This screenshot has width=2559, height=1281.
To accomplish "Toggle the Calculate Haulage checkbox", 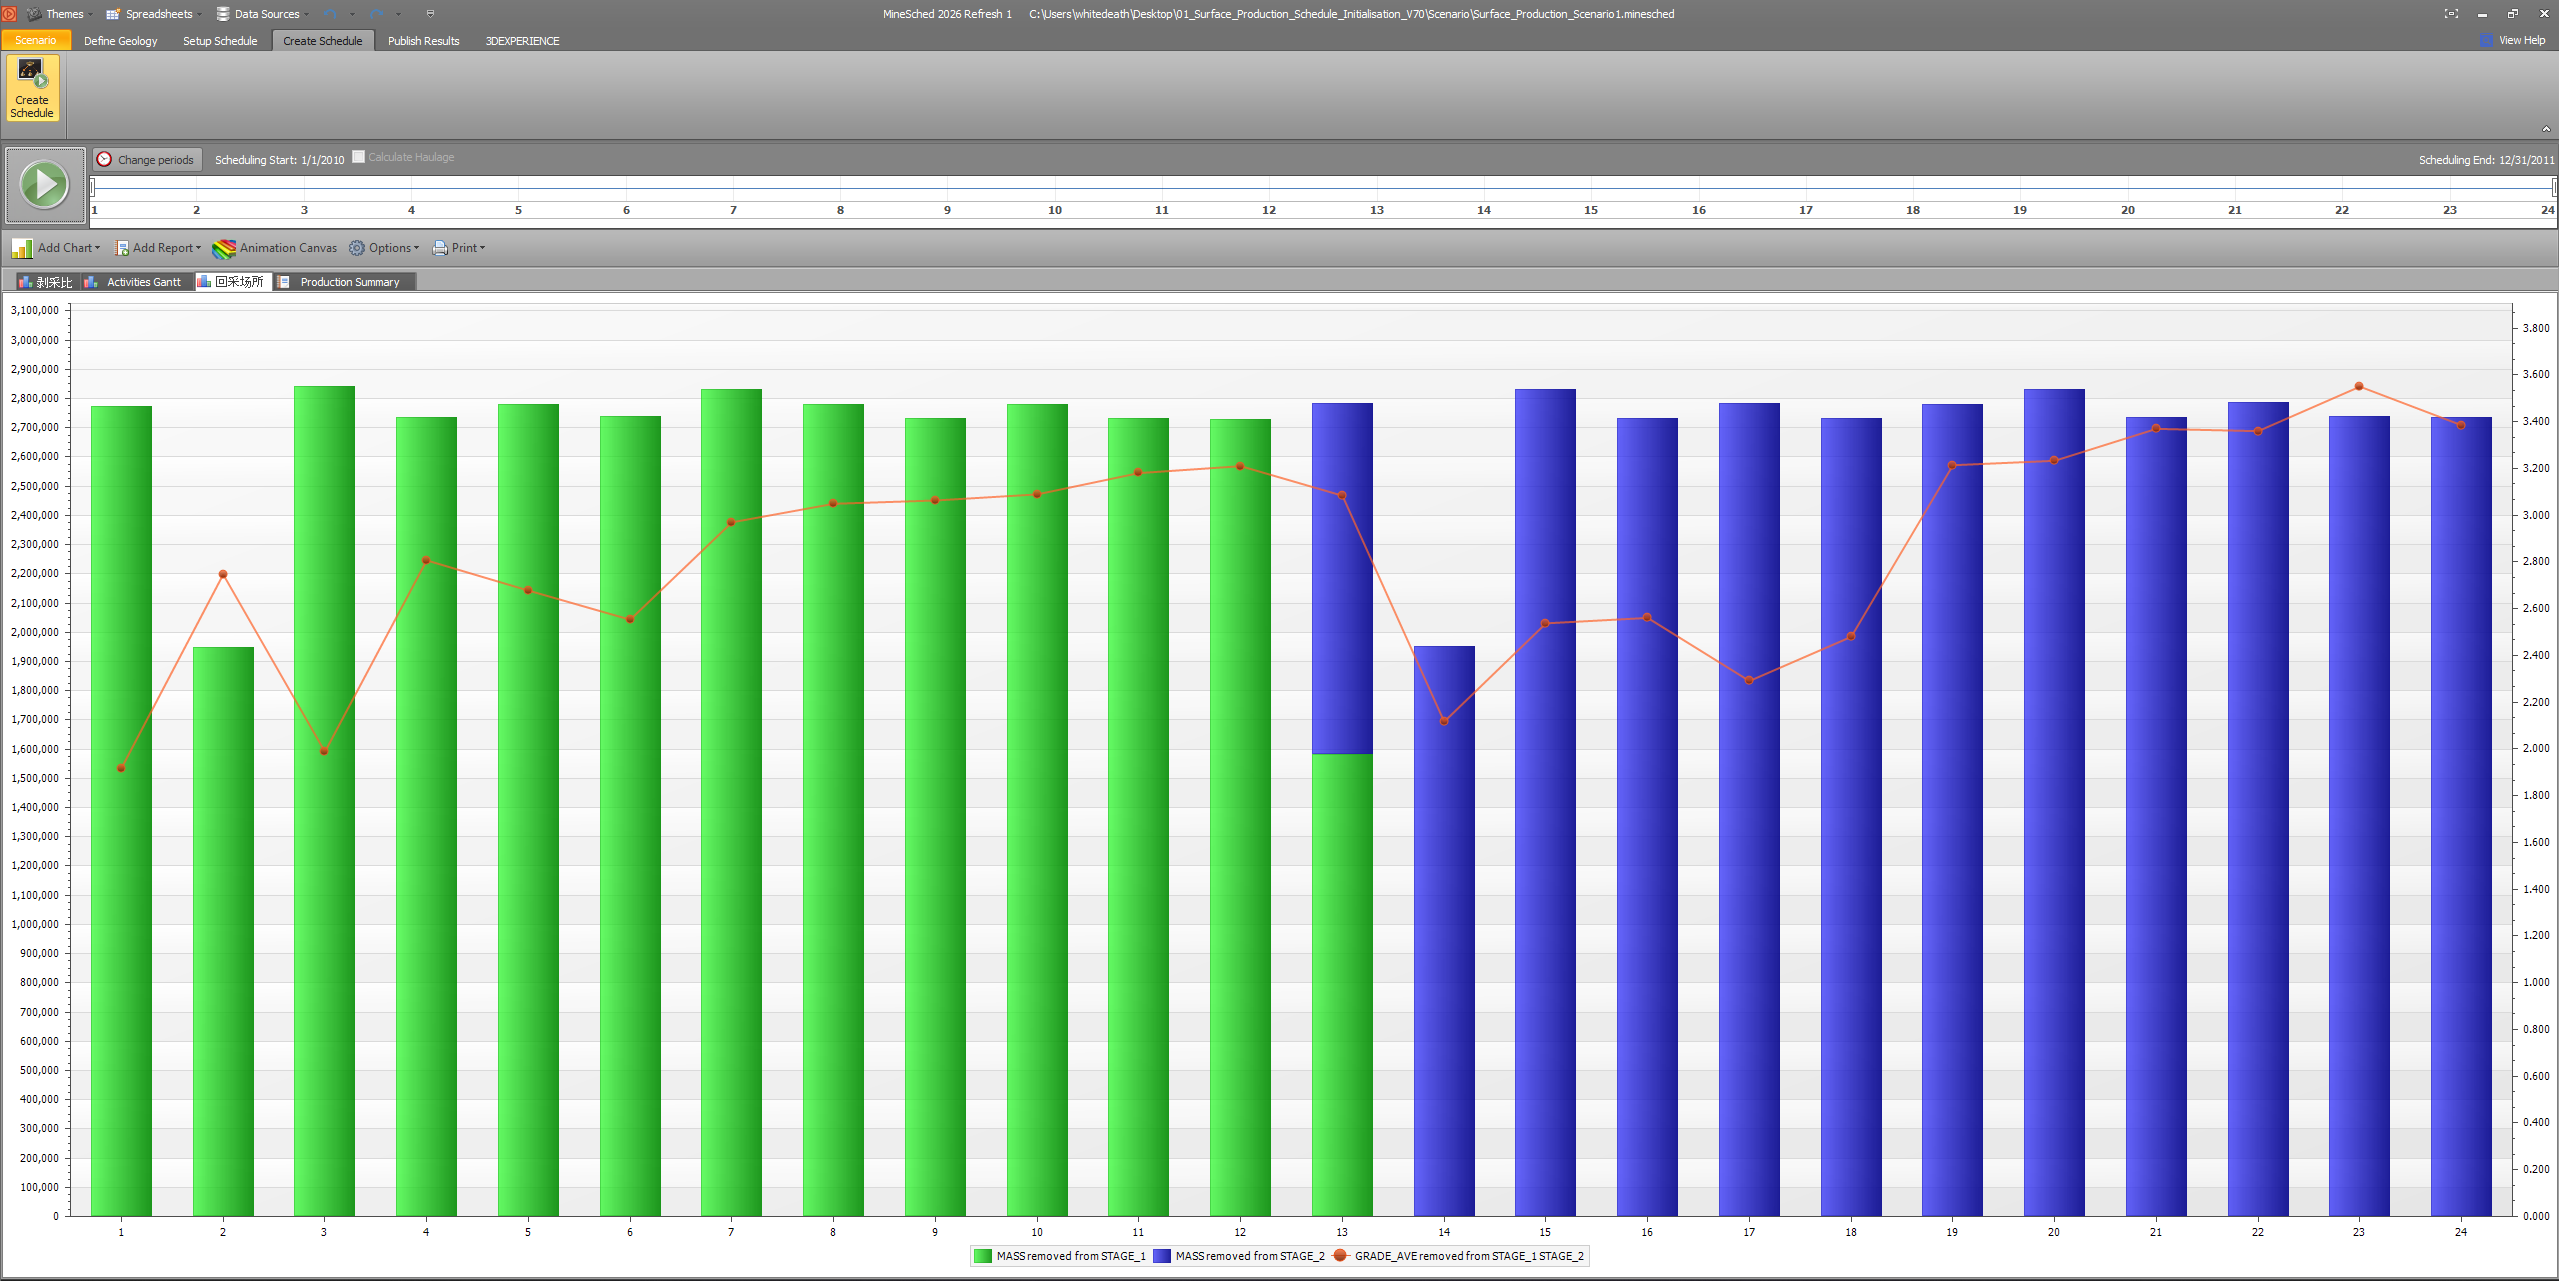I will [x=359, y=157].
